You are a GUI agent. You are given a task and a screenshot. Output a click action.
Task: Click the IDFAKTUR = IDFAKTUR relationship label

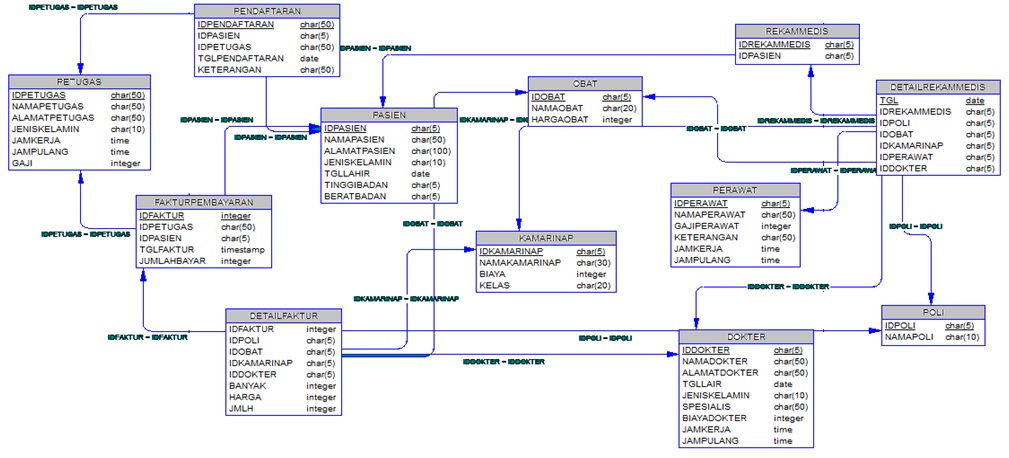pos(148,337)
